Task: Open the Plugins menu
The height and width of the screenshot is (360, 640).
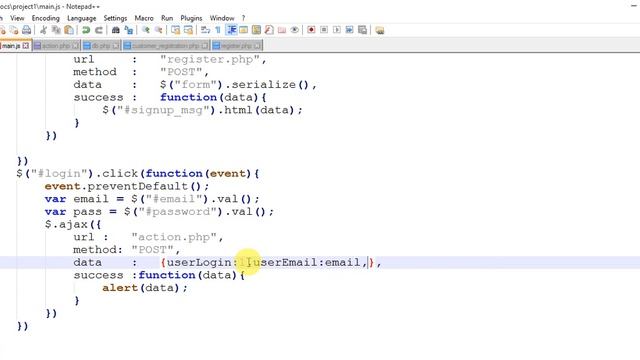Action: tap(191, 18)
